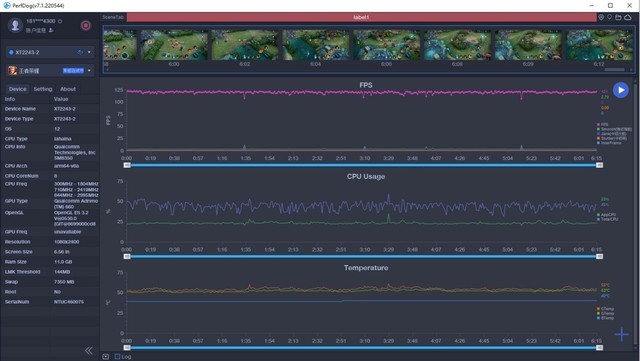The height and width of the screenshot is (361, 640).
Task: Click the icon beside the account info text
Action: (x=51, y=30)
